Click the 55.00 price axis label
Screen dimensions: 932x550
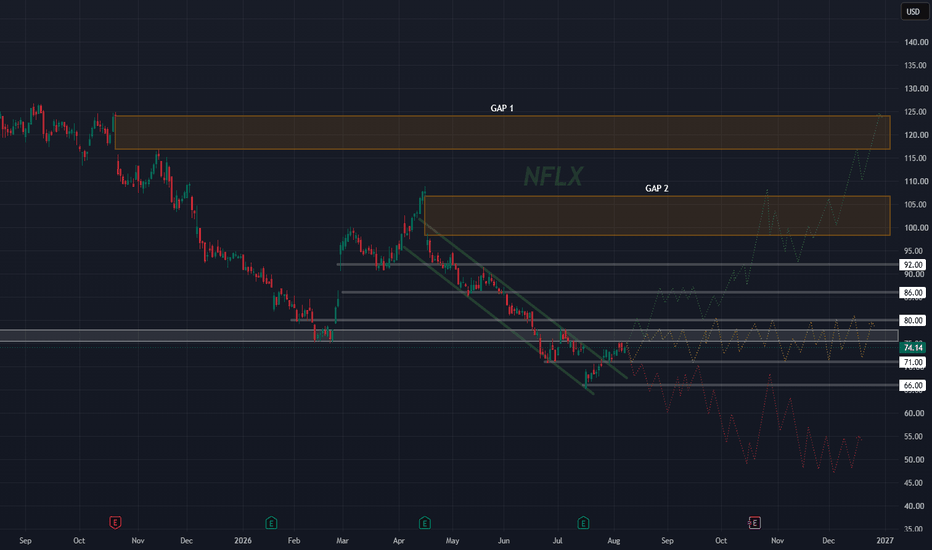coord(914,436)
